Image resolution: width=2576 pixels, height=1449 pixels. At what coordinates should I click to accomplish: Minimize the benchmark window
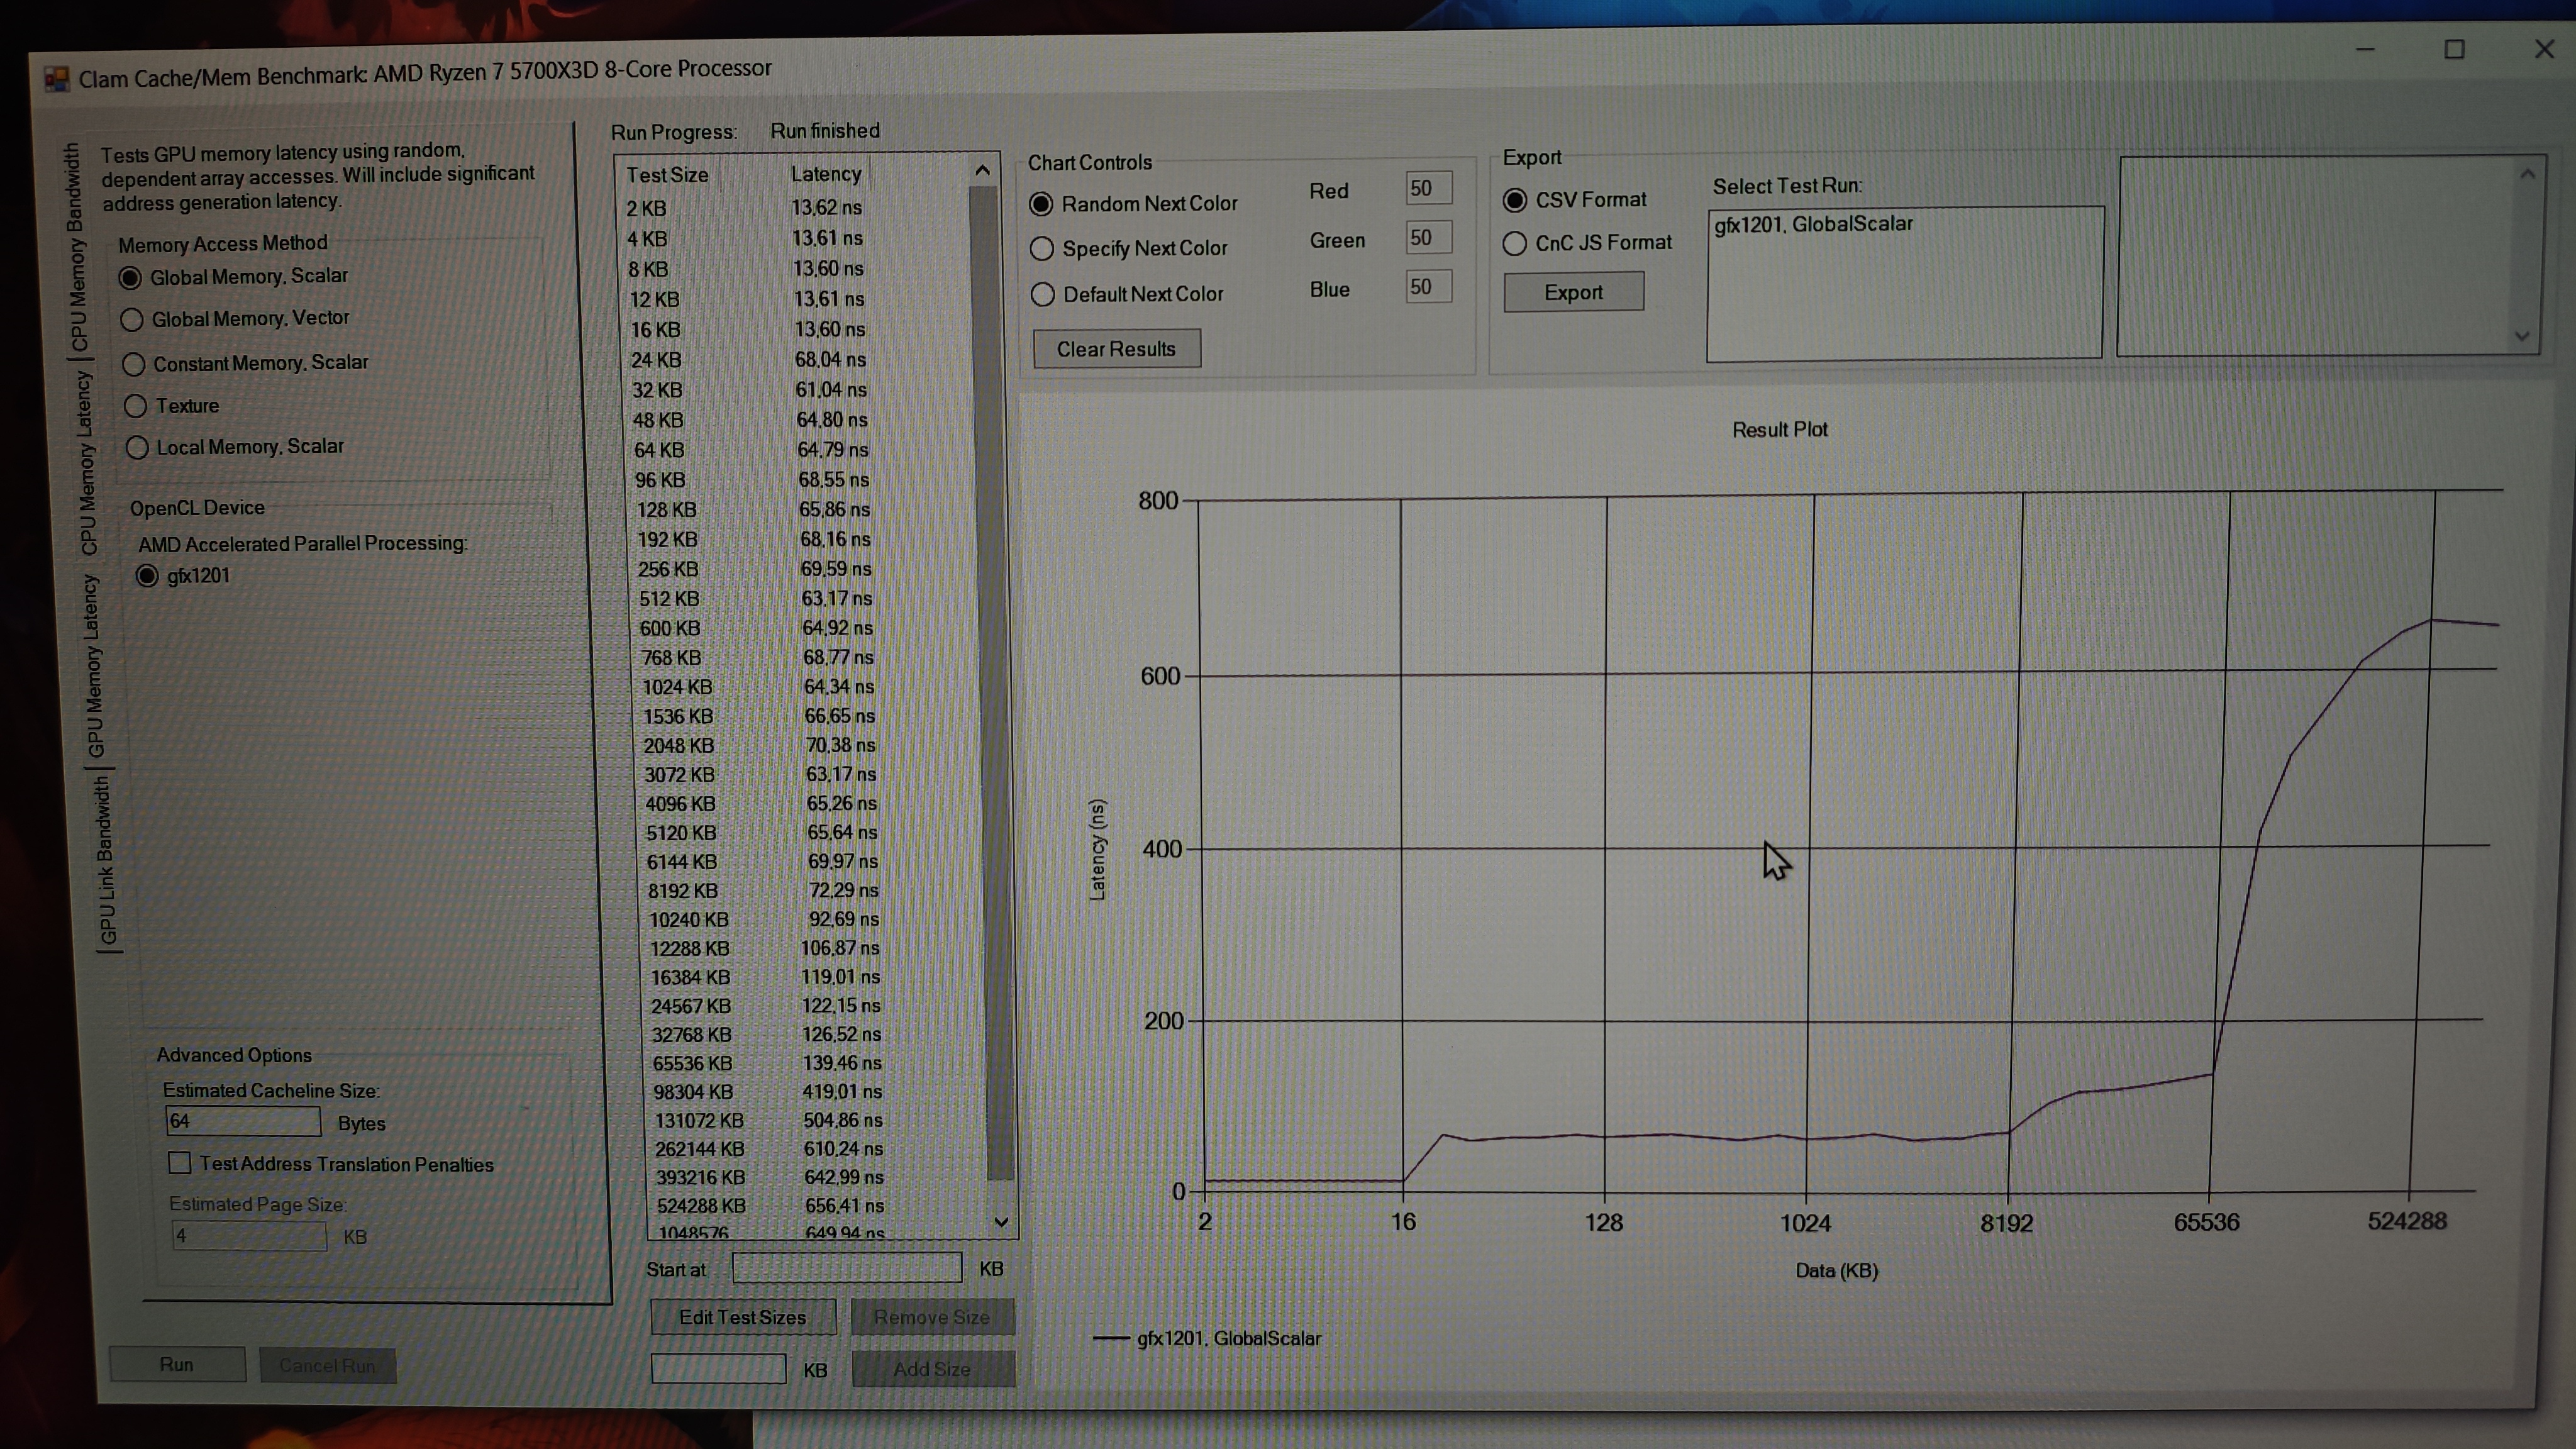[x=2365, y=50]
